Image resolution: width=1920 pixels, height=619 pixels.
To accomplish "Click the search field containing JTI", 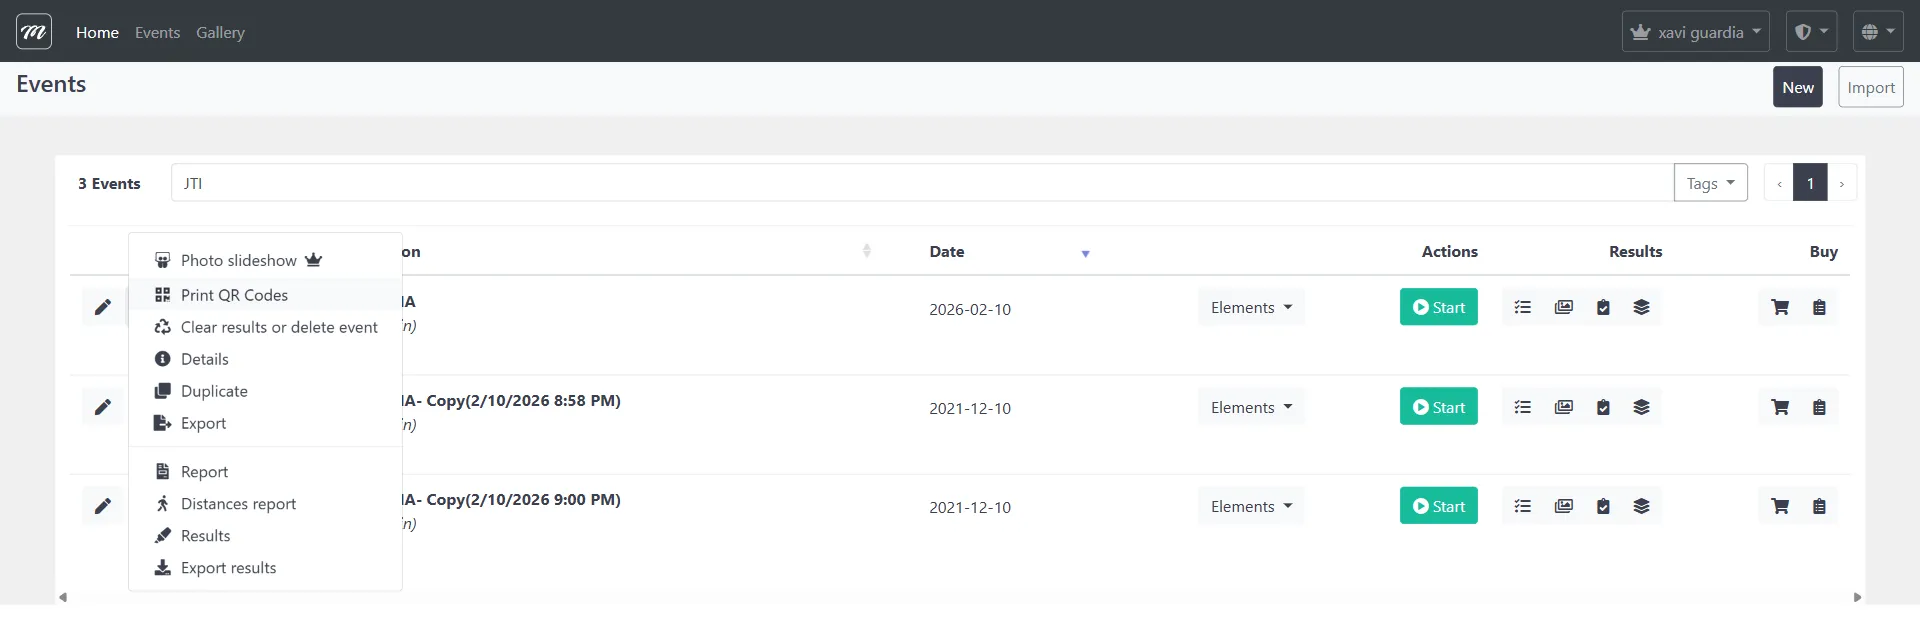I will (x=920, y=183).
